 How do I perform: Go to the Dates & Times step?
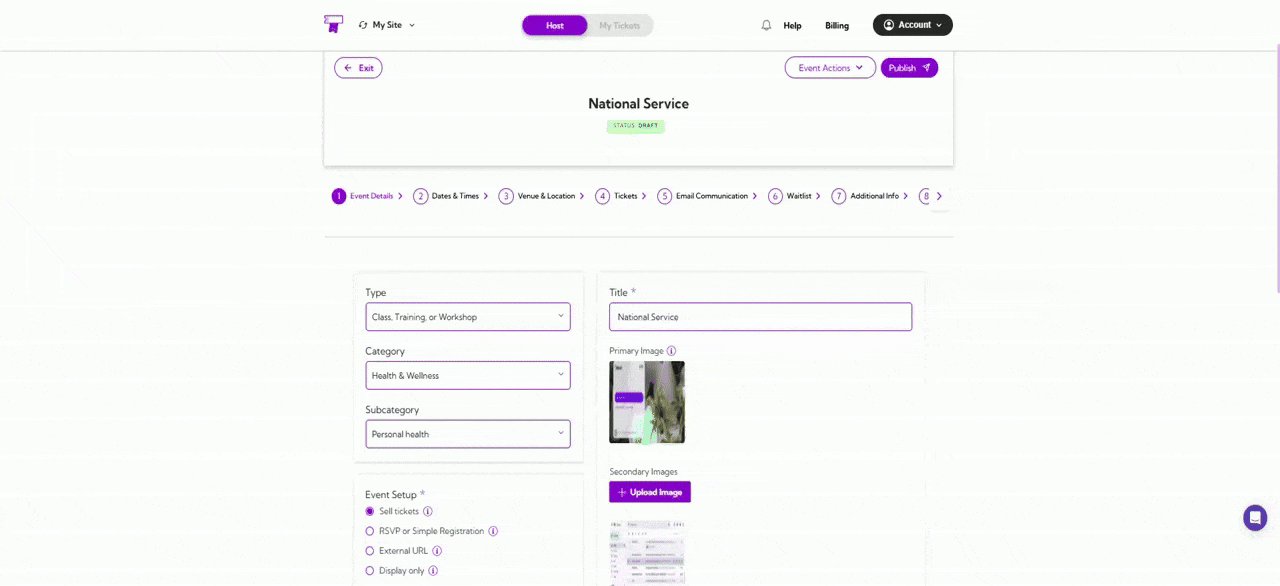click(x=455, y=196)
